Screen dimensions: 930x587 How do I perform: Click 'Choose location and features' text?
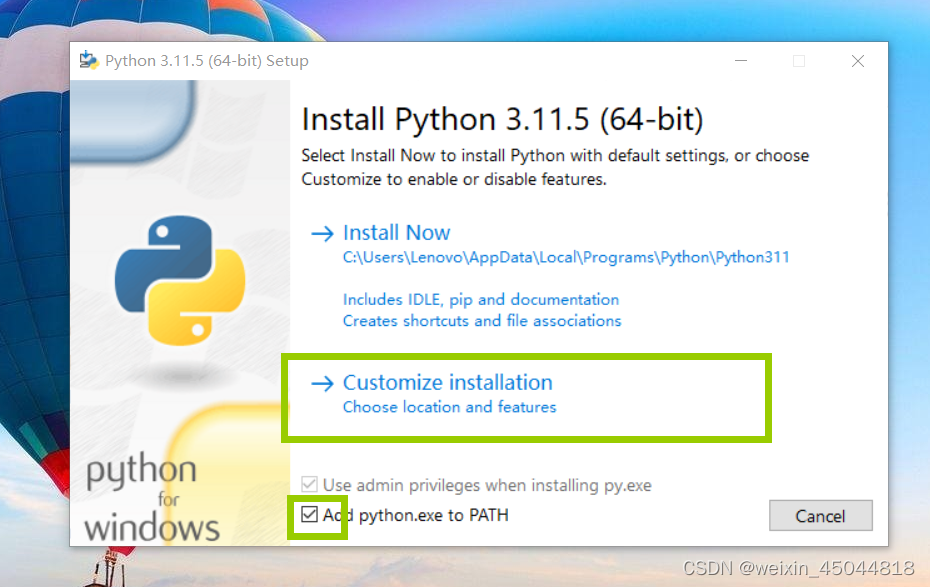(x=450, y=407)
